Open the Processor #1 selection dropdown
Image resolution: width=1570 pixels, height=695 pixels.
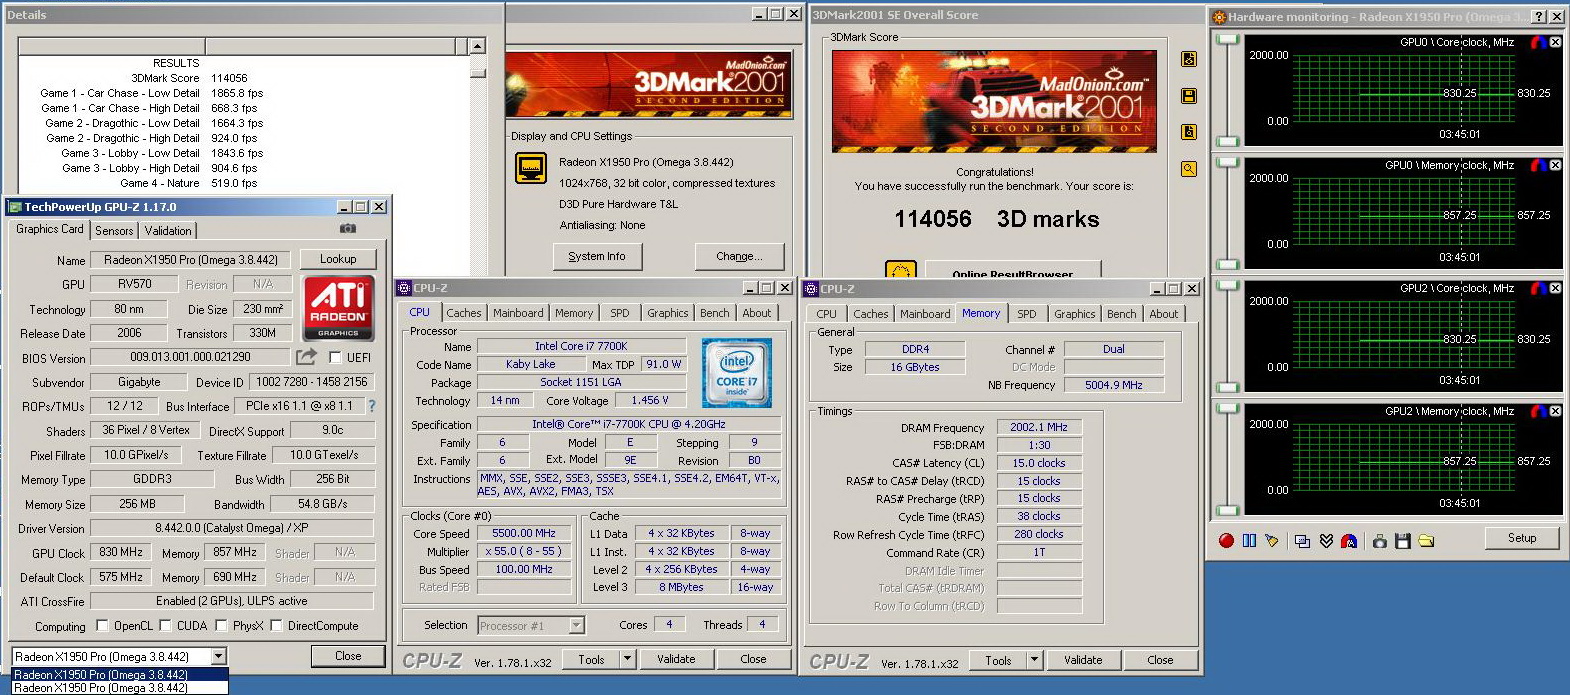pos(576,626)
